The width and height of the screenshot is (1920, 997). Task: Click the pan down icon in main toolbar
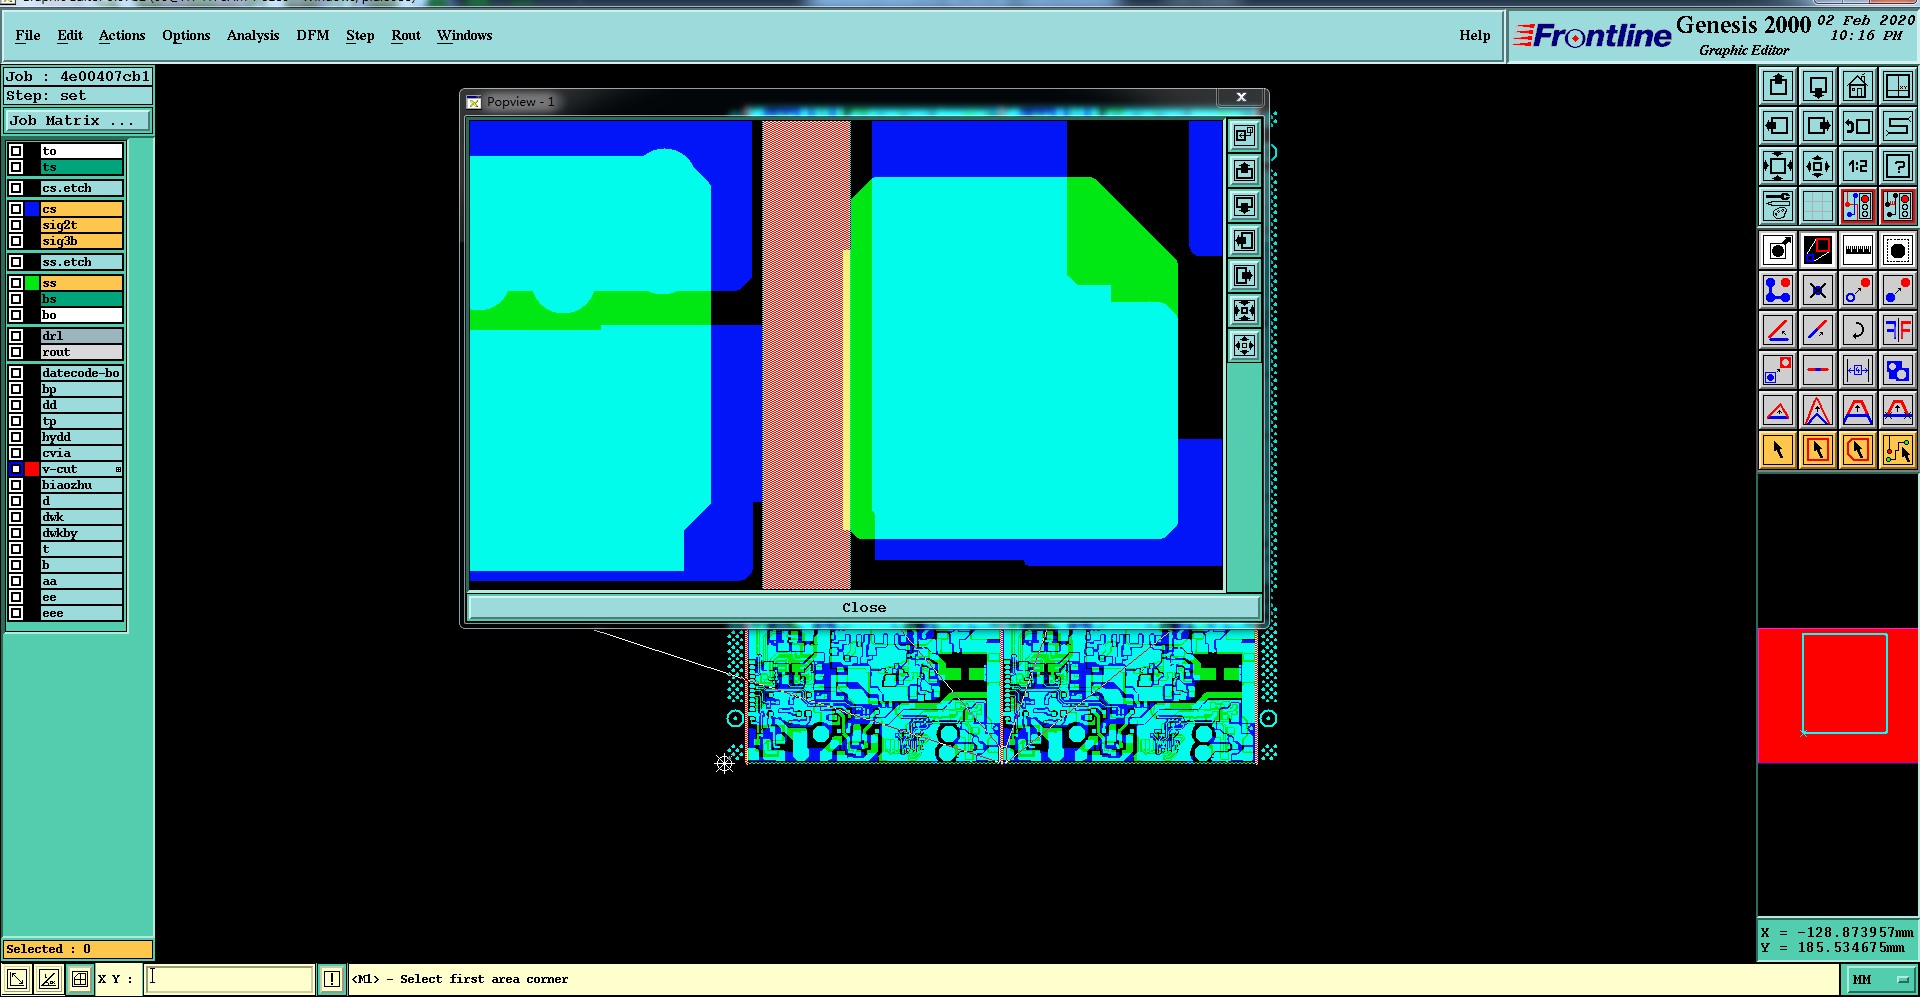1818,86
